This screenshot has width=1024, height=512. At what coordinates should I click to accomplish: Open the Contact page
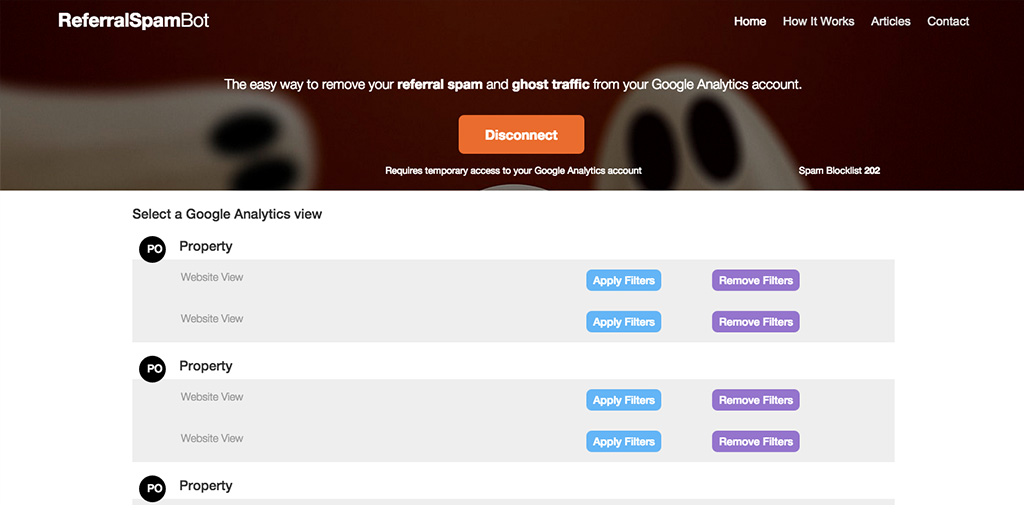coord(948,22)
